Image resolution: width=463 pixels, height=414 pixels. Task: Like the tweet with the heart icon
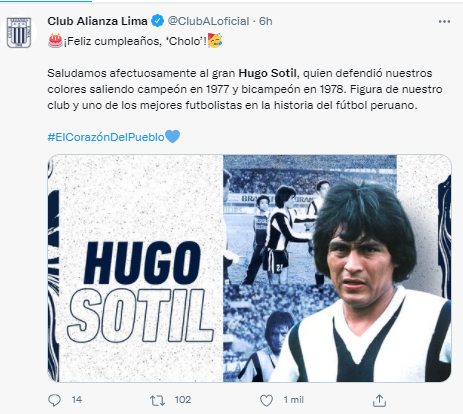266,400
